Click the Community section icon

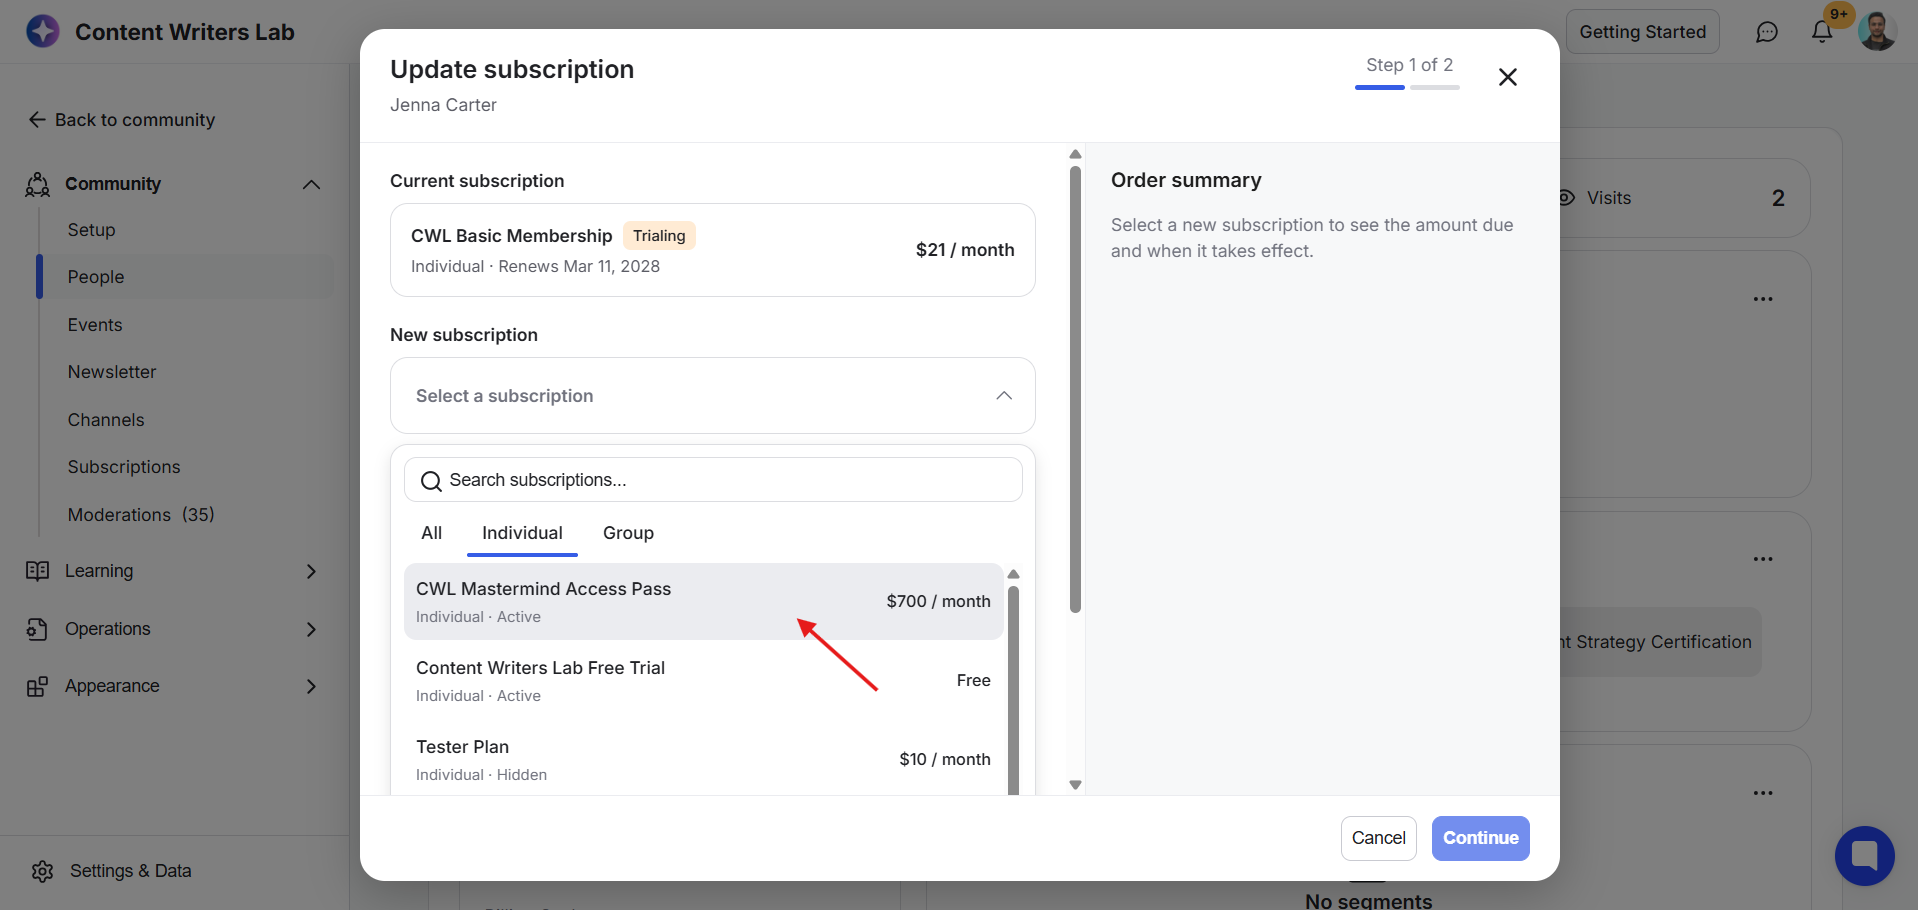pyautogui.click(x=38, y=184)
